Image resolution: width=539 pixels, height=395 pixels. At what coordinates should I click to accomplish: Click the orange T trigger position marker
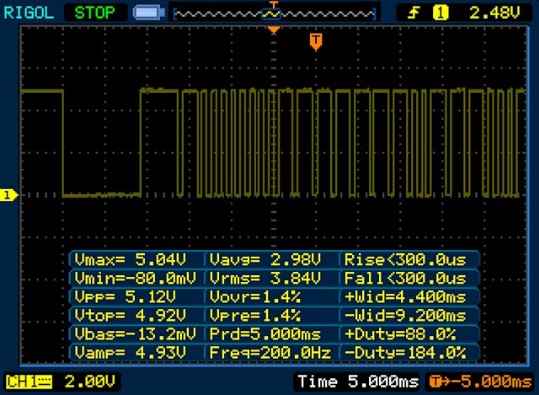(x=316, y=42)
